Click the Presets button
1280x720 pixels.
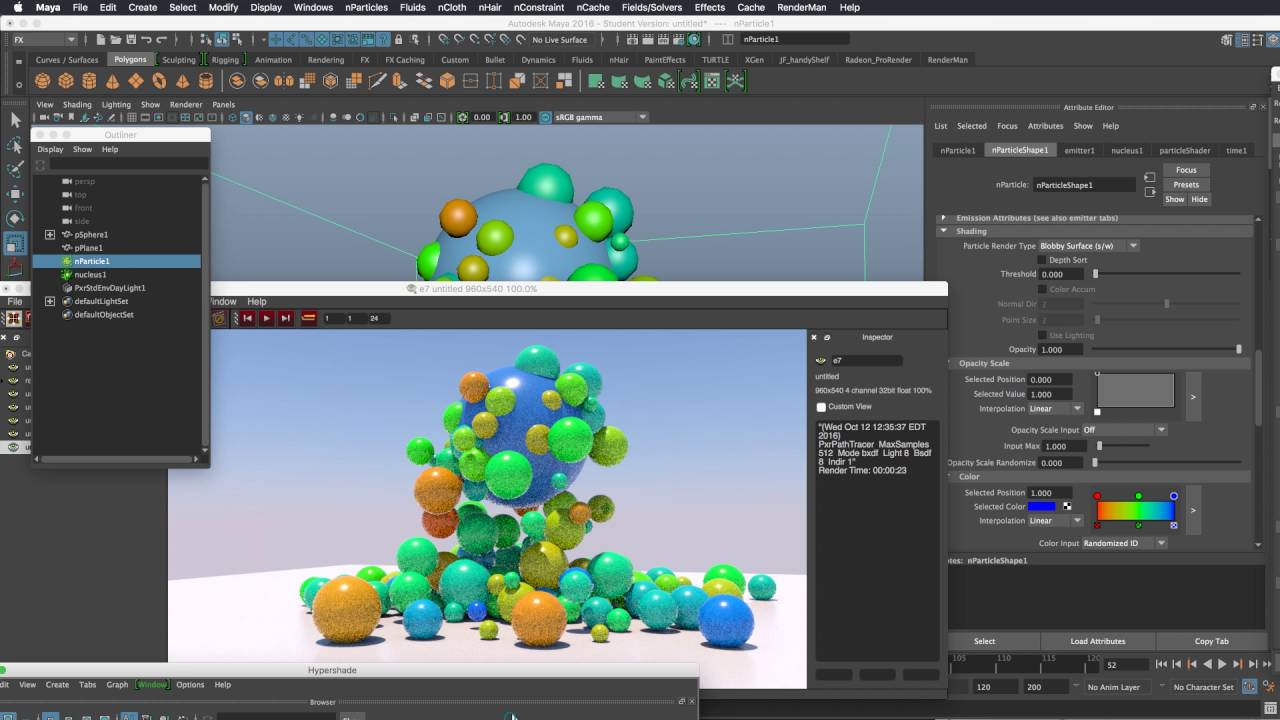(x=1186, y=185)
